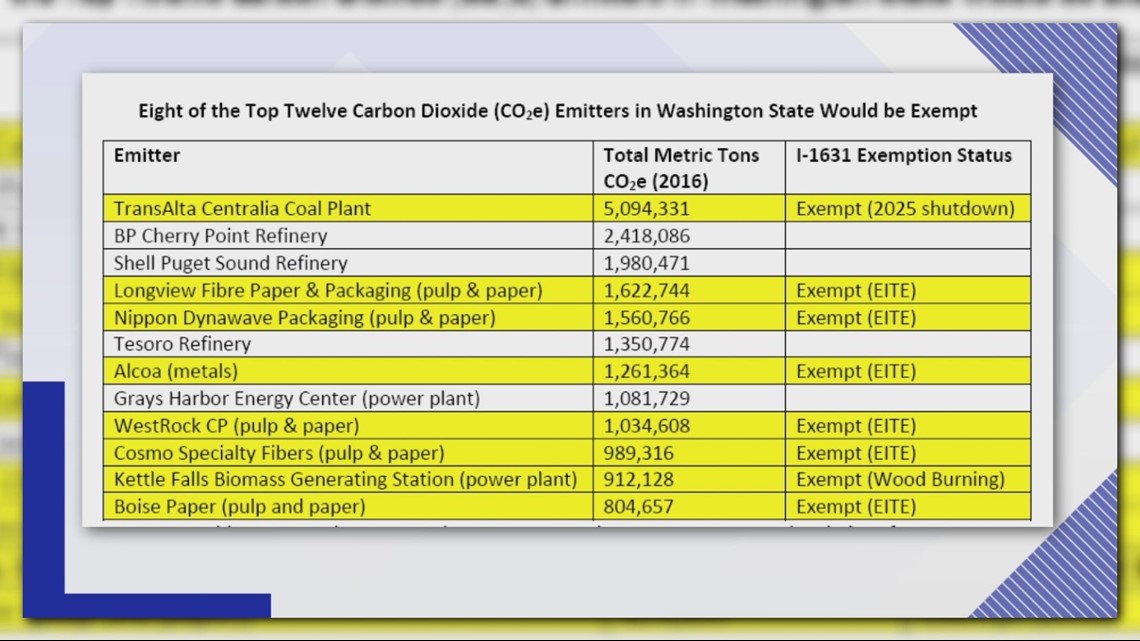Click the Alcoa (metals) cell
The height and width of the screenshot is (641, 1140).
[x=176, y=371]
